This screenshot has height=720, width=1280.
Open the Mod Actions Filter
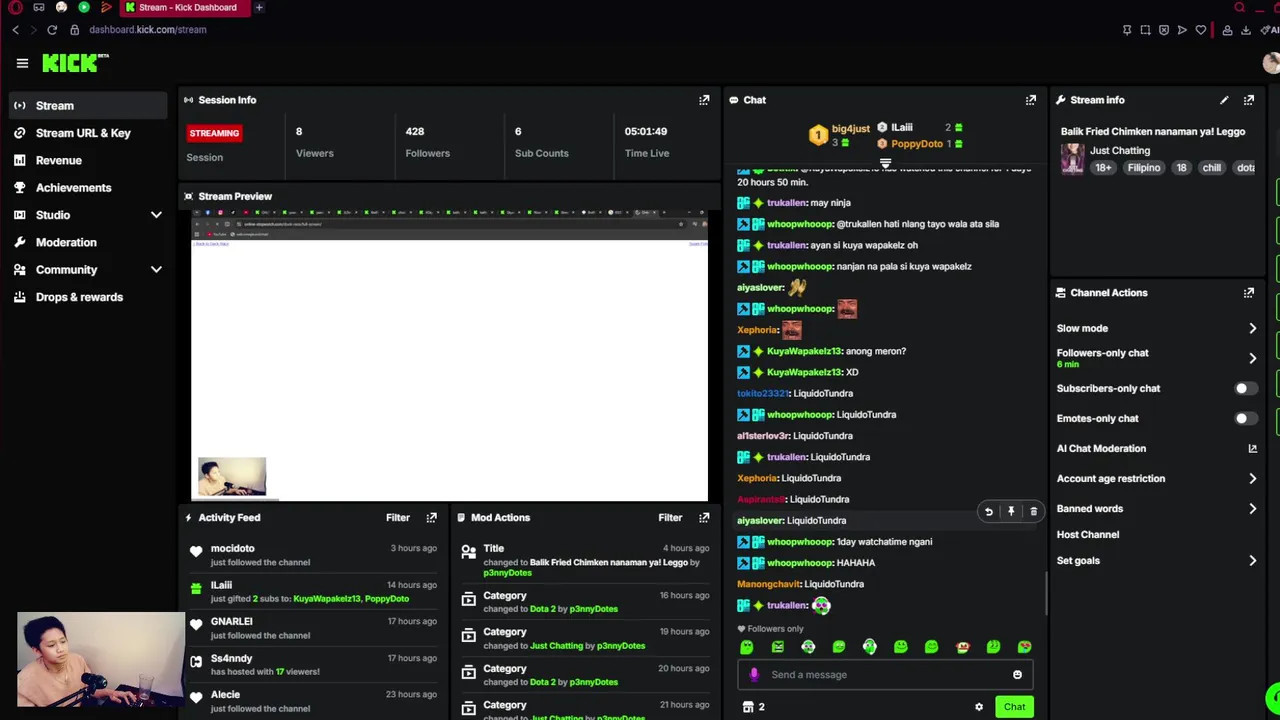670,518
